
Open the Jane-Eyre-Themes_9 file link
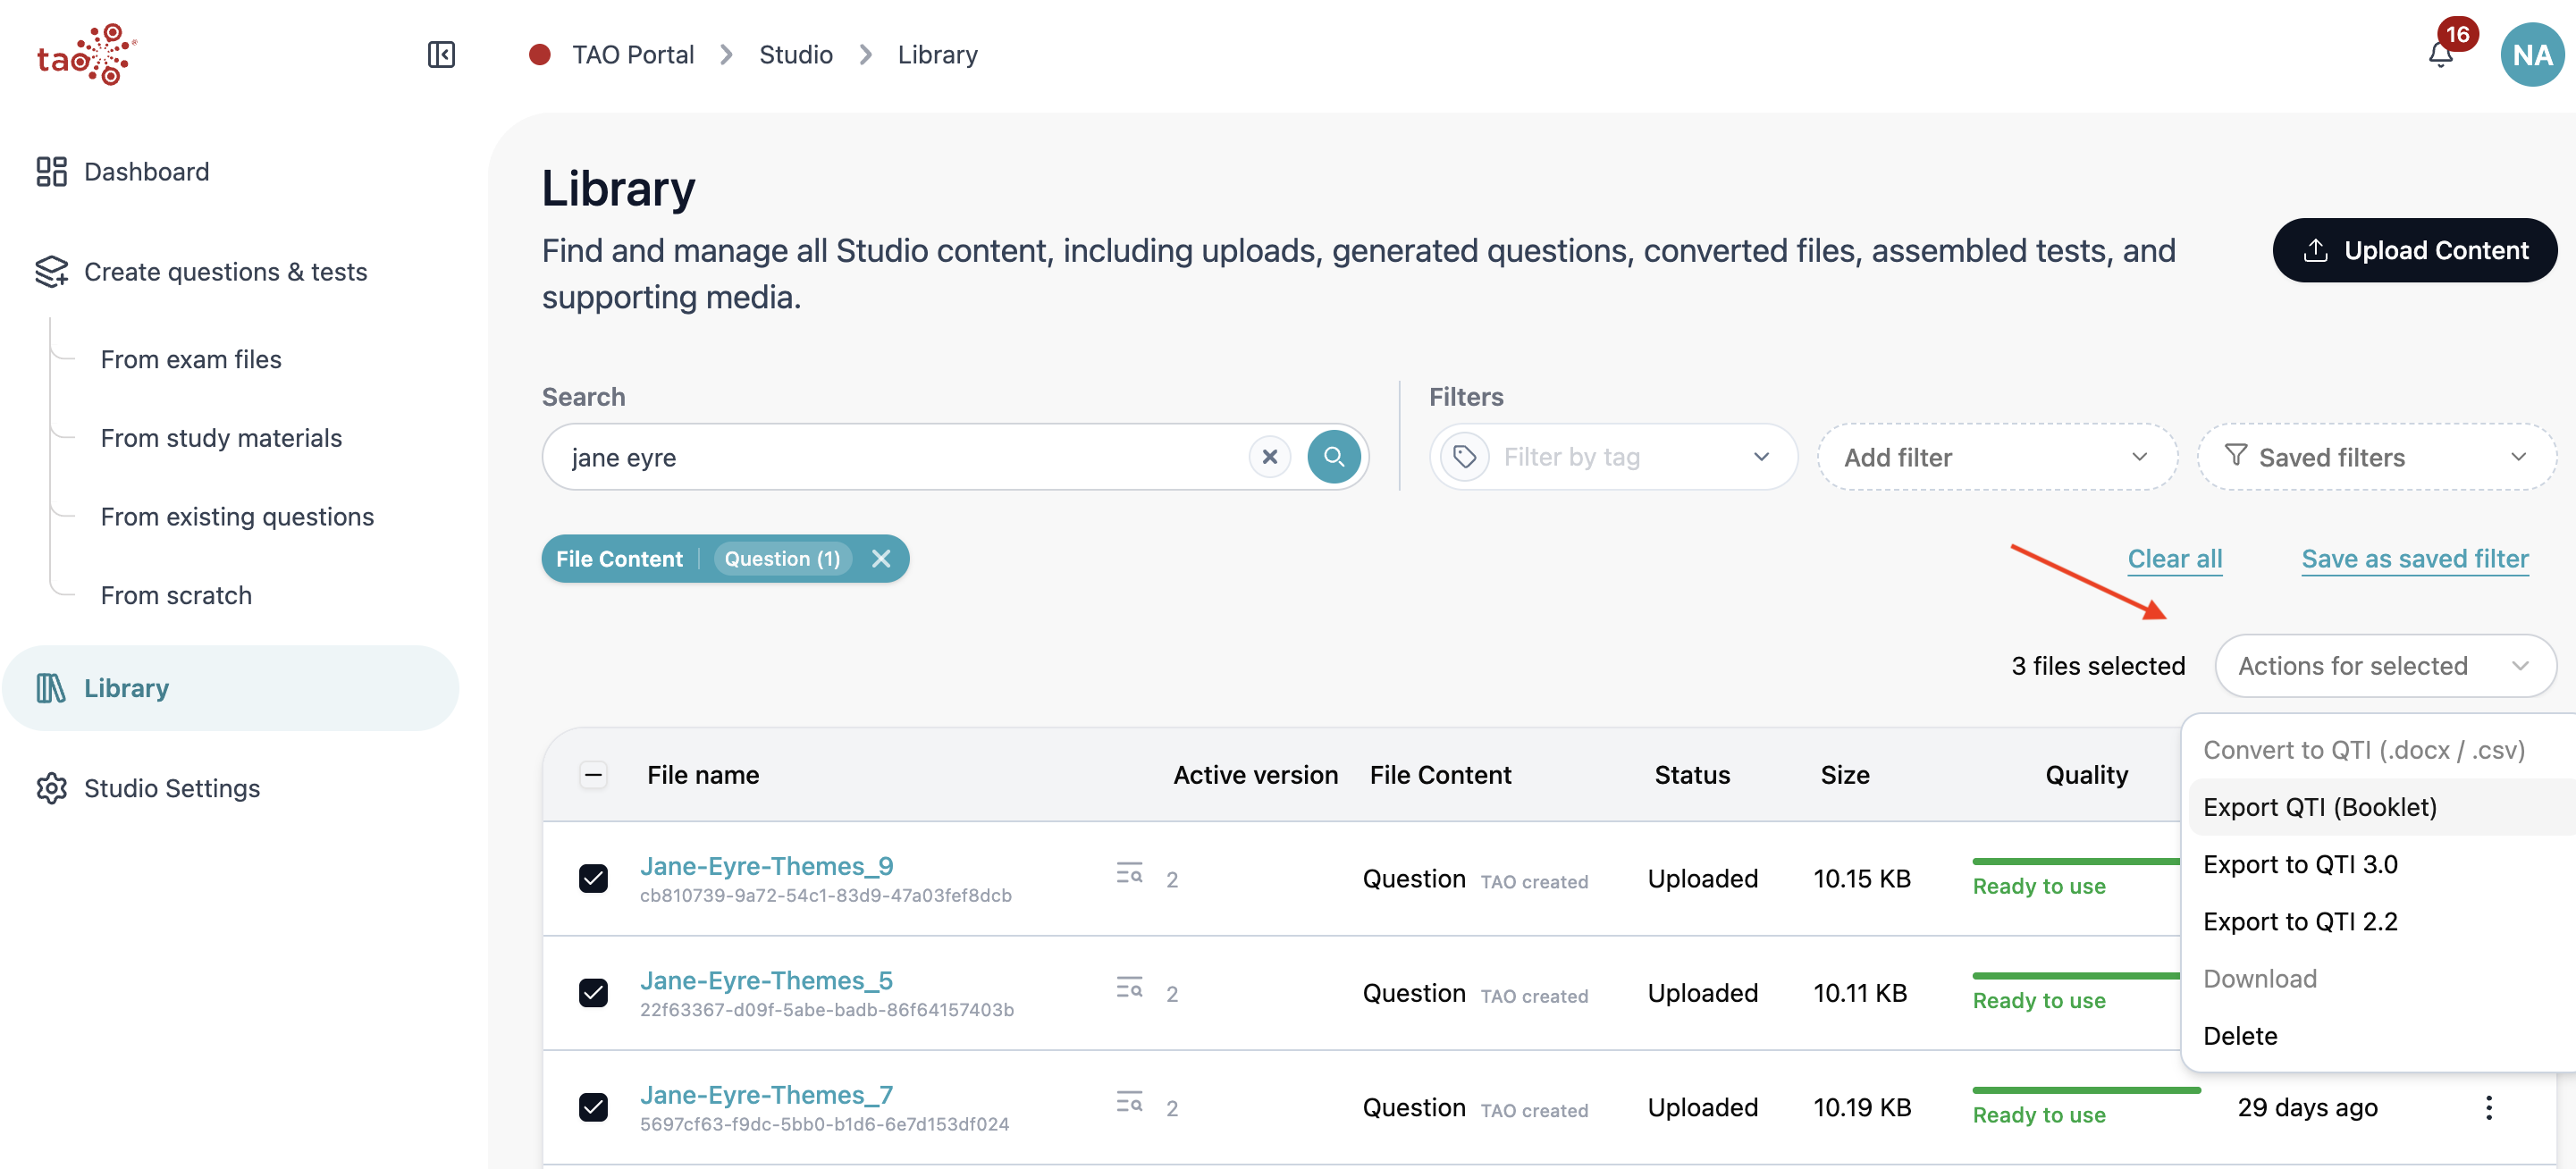click(x=766, y=866)
